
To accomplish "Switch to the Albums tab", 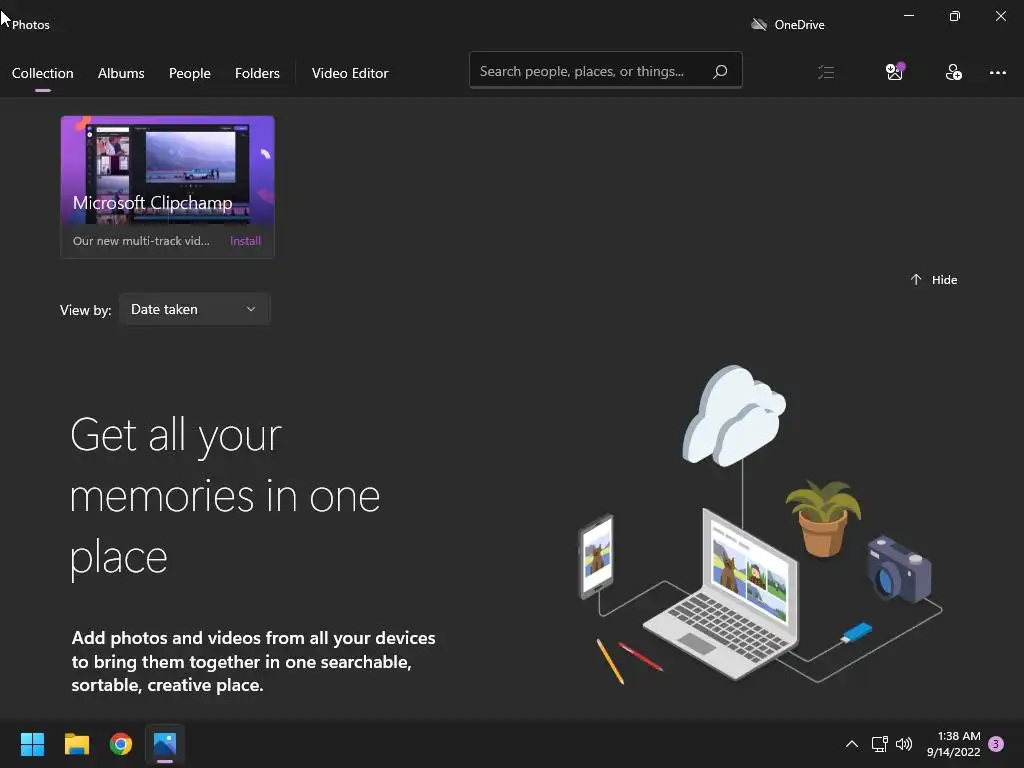I will (x=121, y=73).
